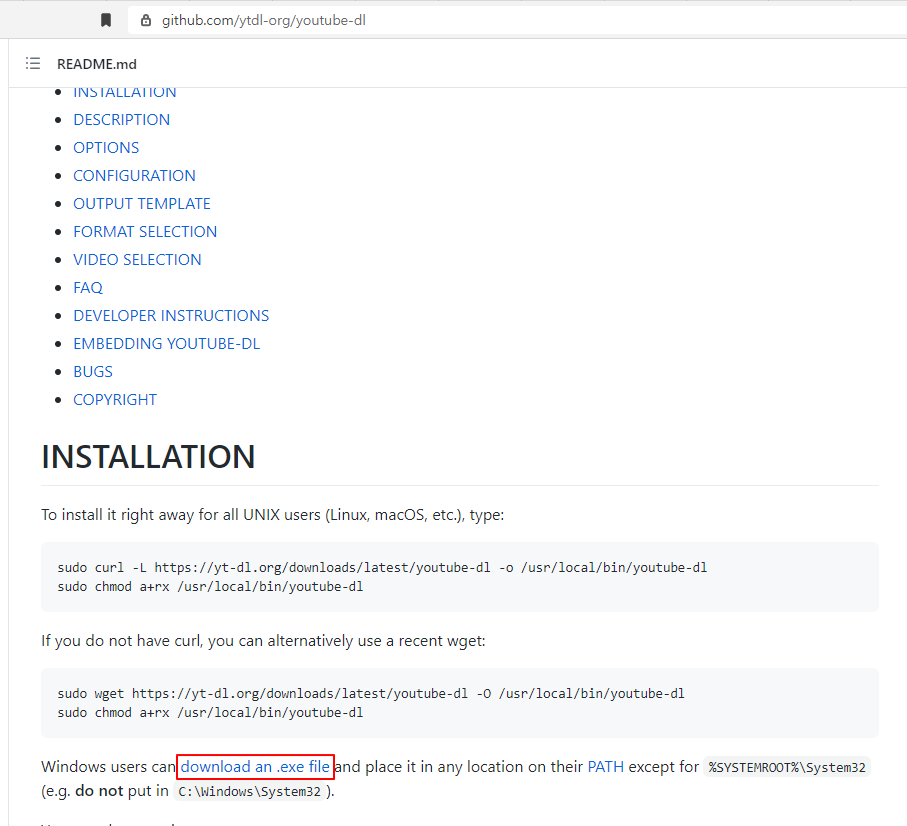The height and width of the screenshot is (826, 907).
Task: Click 'To install it right away' paragraph
Action: [x=272, y=515]
